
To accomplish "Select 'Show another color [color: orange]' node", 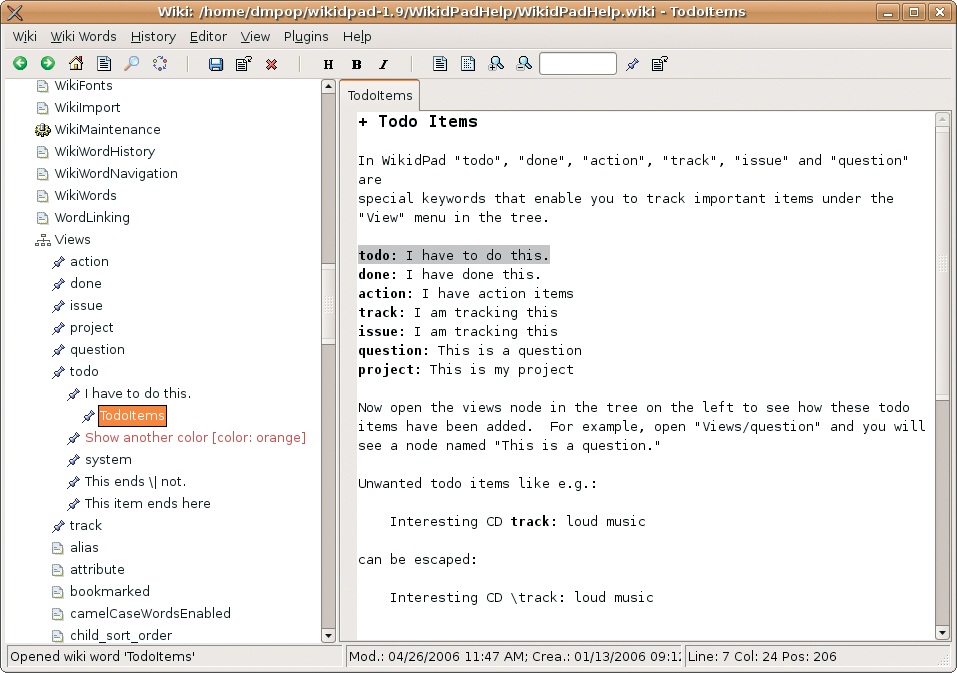I will tap(195, 437).
